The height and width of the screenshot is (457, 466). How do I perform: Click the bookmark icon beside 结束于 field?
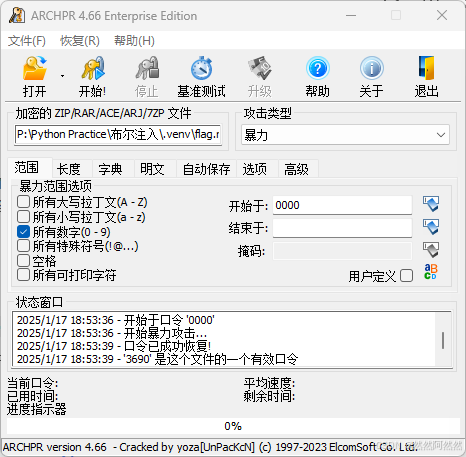click(431, 227)
